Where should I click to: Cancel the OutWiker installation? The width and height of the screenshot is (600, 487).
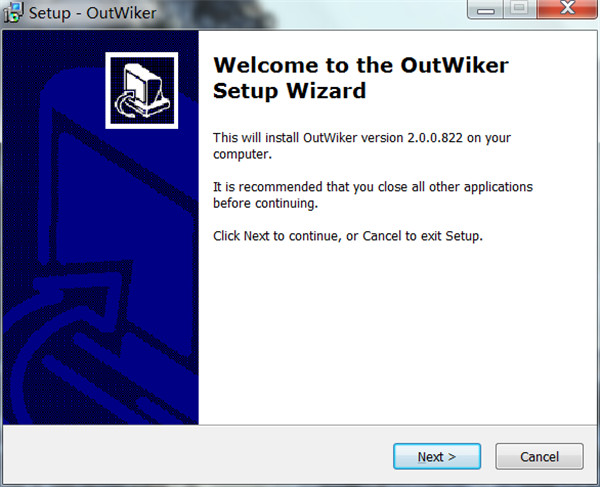[539, 456]
